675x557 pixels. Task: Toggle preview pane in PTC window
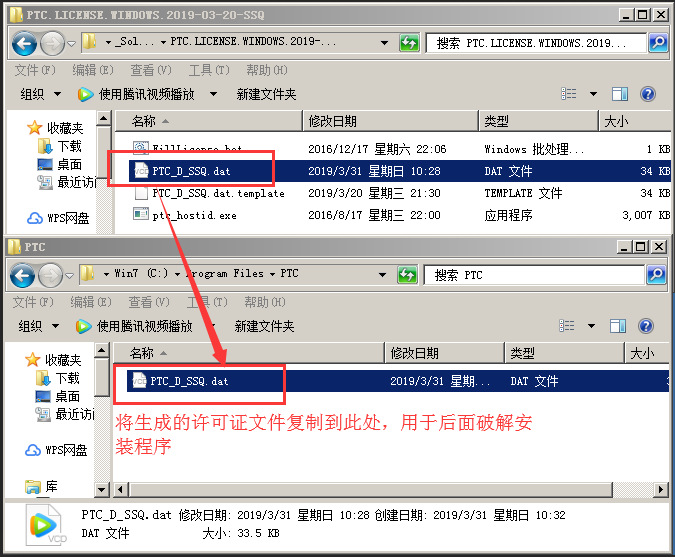[x=618, y=326]
